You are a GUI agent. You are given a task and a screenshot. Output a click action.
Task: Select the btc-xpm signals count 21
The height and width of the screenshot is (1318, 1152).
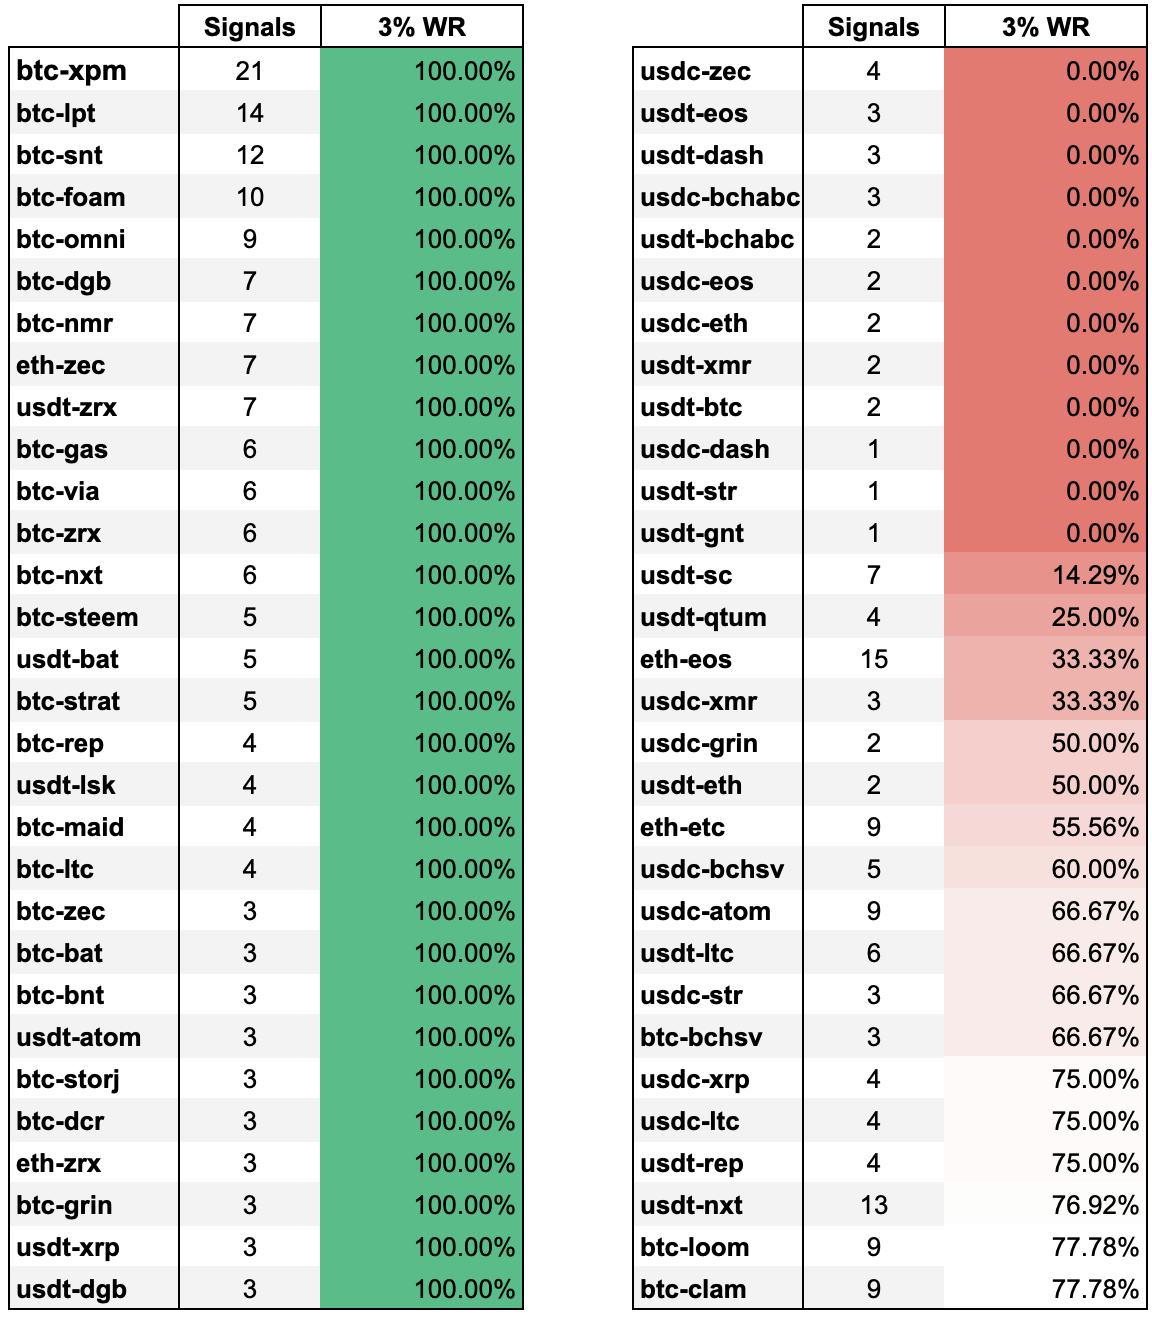[x=249, y=71]
